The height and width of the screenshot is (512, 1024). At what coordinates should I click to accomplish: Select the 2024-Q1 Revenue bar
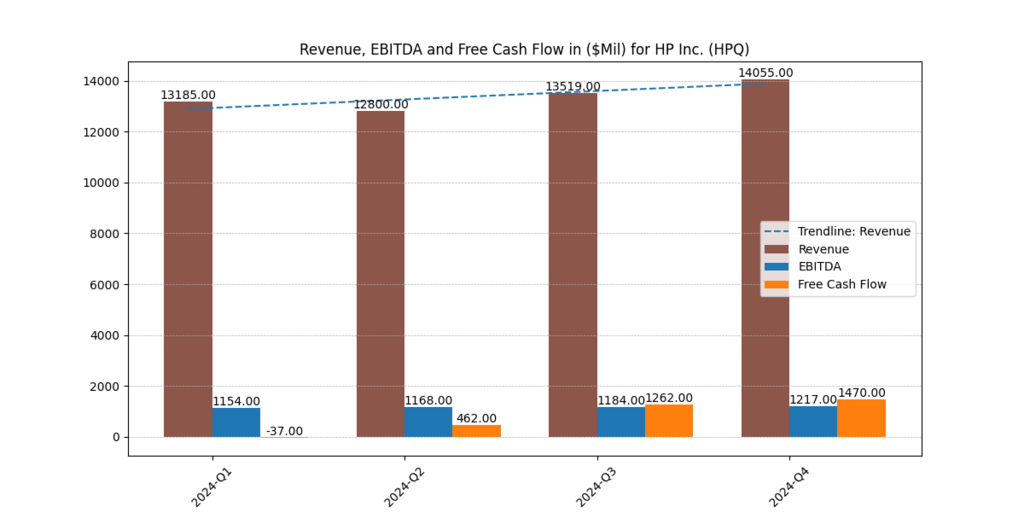point(188,269)
